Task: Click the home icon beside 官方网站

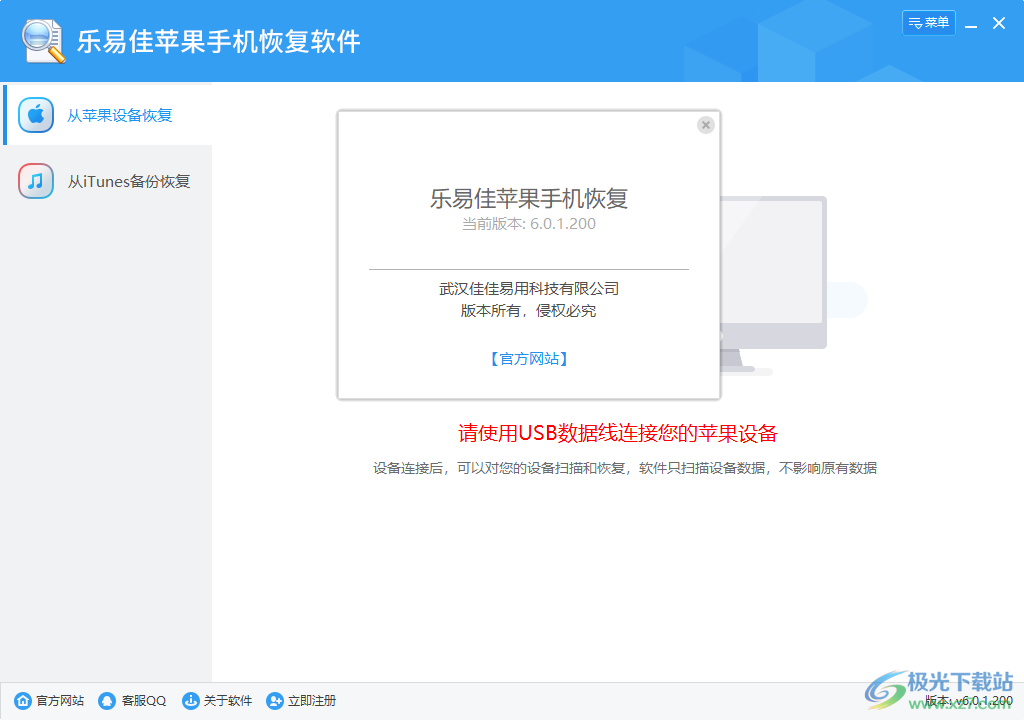Action: [23, 700]
